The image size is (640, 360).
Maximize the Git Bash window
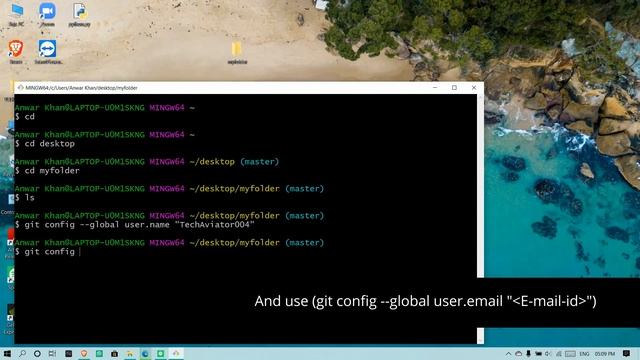454,88
